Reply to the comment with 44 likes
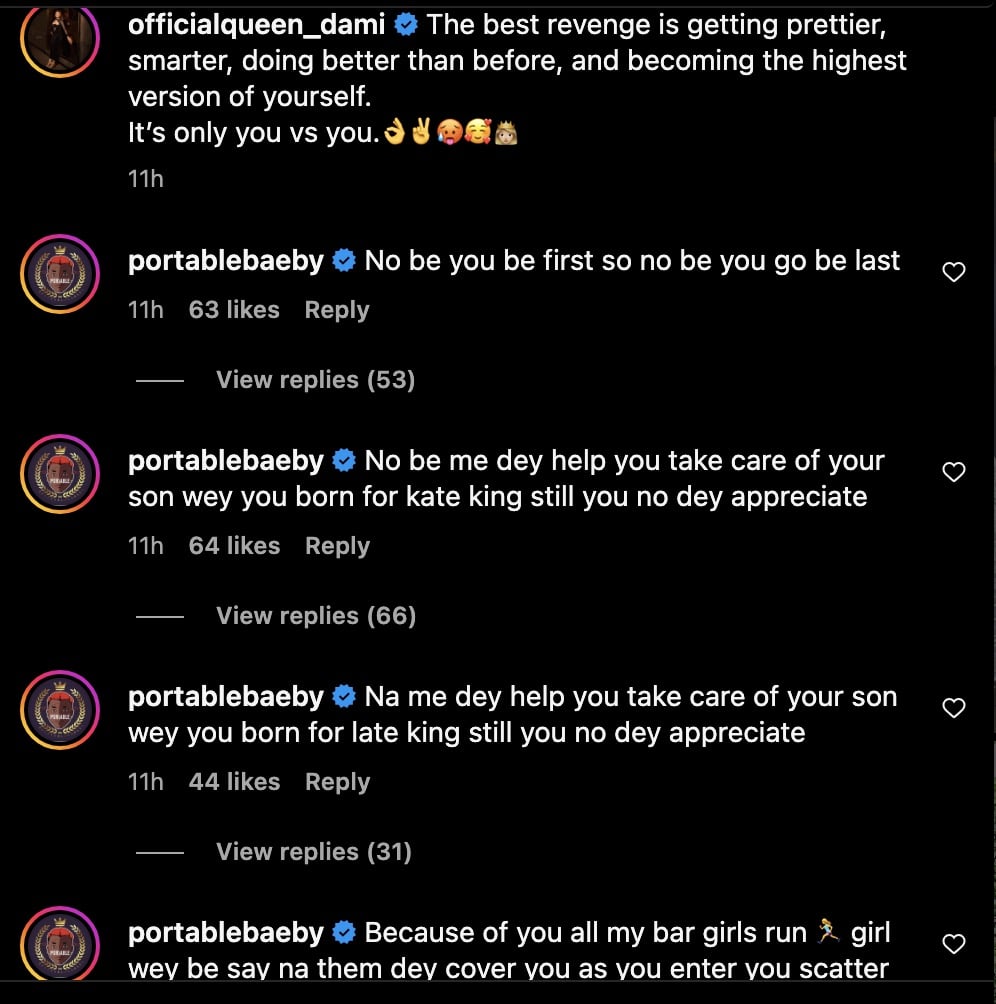996x1004 pixels. (x=337, y=782)
